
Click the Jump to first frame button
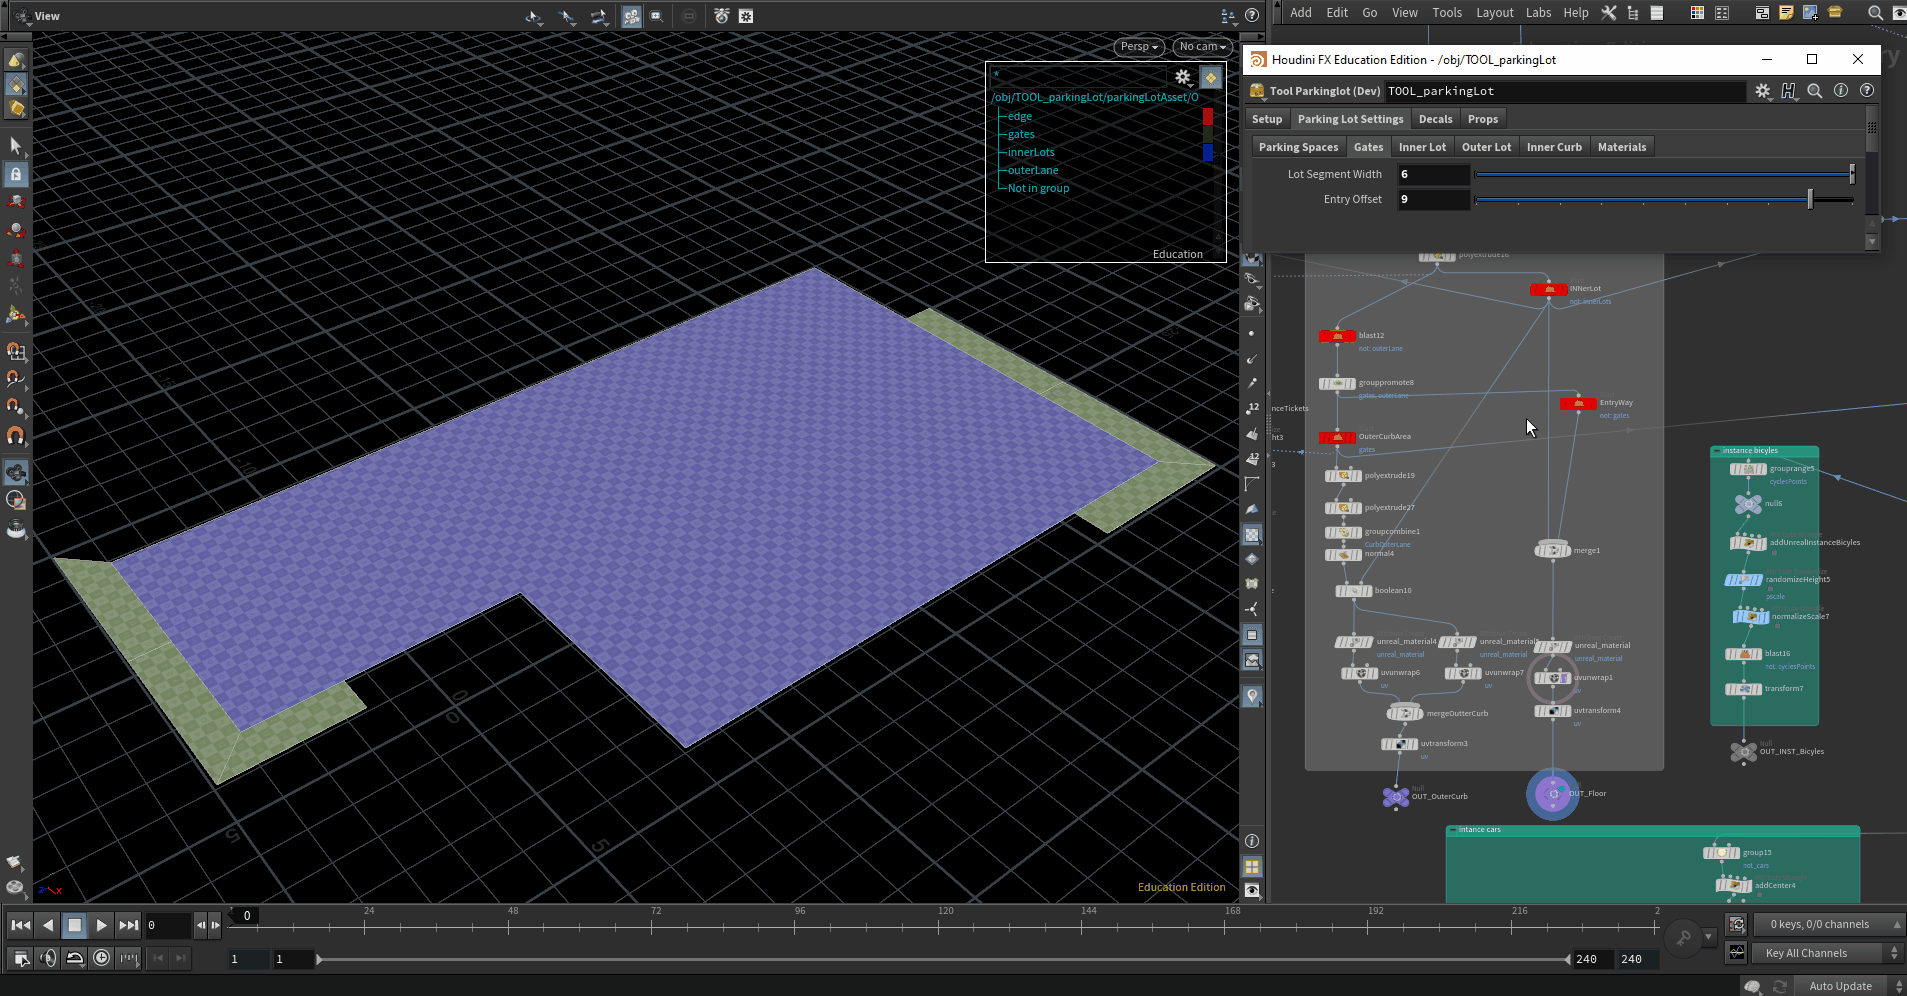pyautogui.click(x=20, y=925)
